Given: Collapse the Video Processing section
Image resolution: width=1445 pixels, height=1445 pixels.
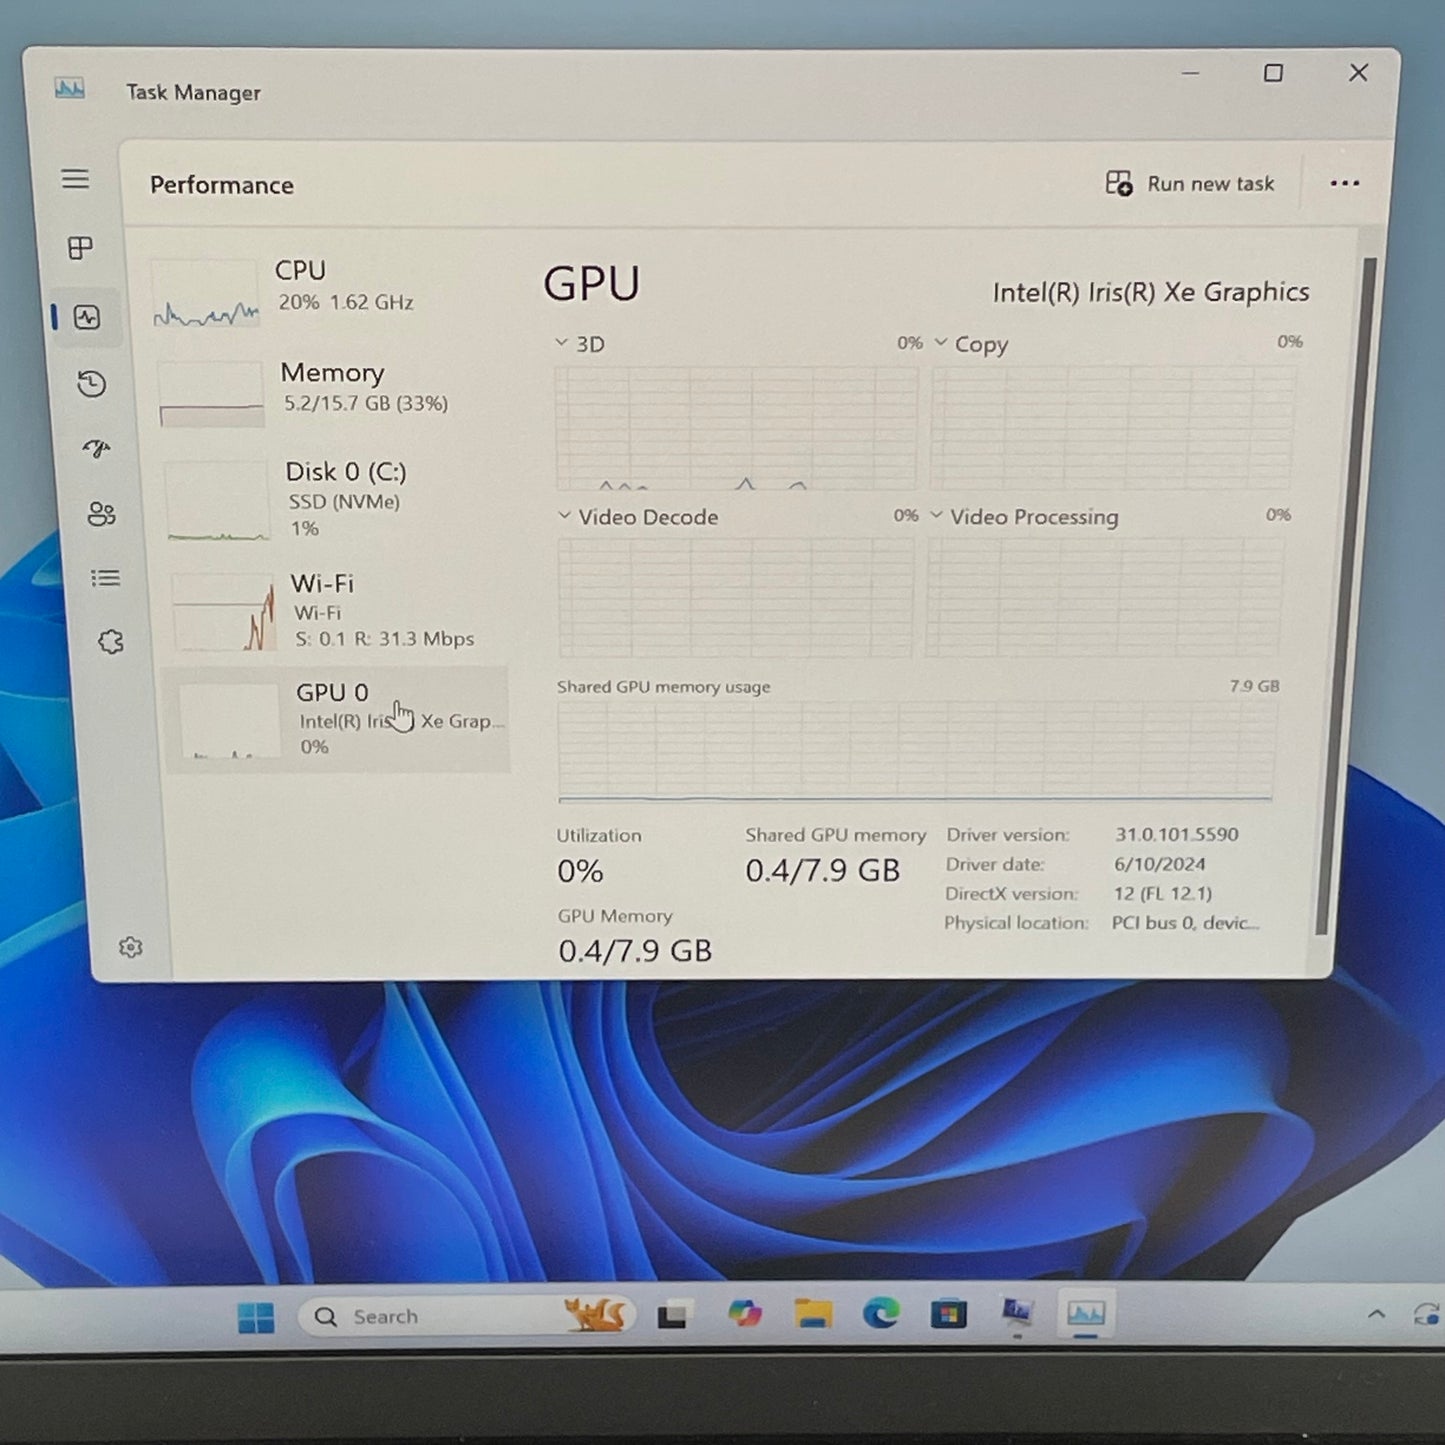Looking at the screenshot, I should (936, 516).
